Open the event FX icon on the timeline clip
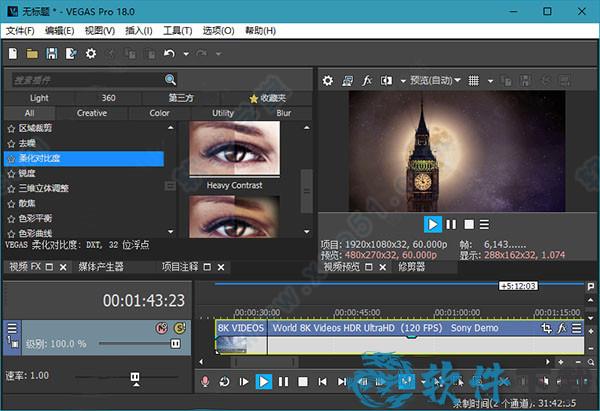Screen dimensions: 600x411 click(563, 328)
